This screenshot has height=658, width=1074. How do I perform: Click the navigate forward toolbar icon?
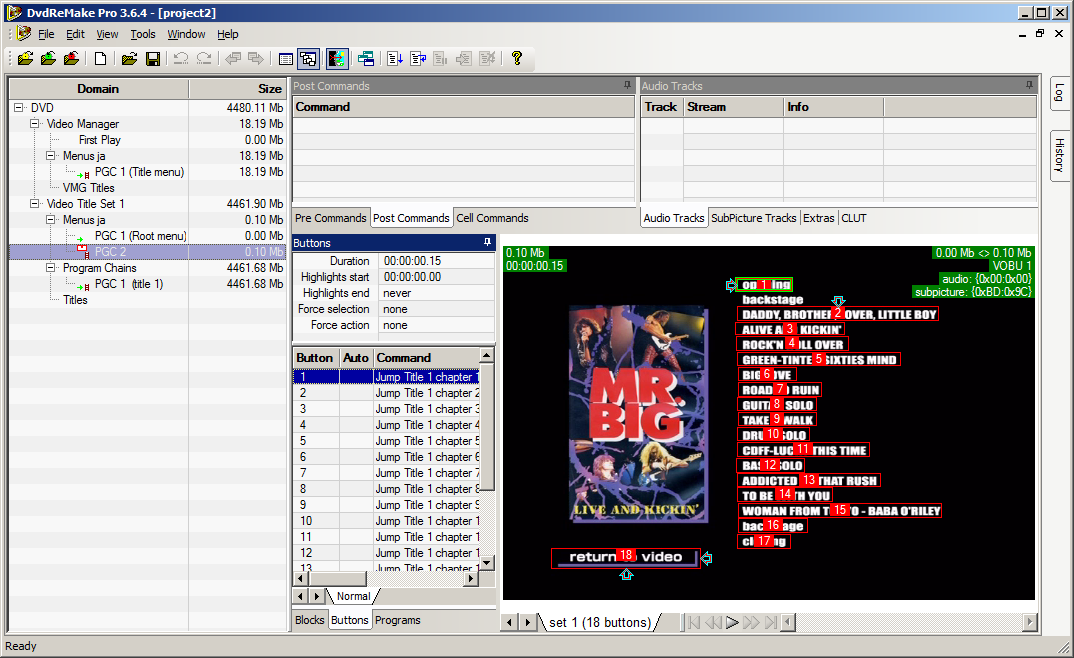pos(255,59)
